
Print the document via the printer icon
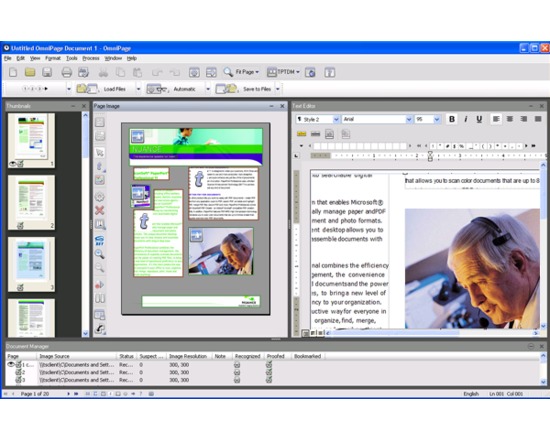[66, 73]
